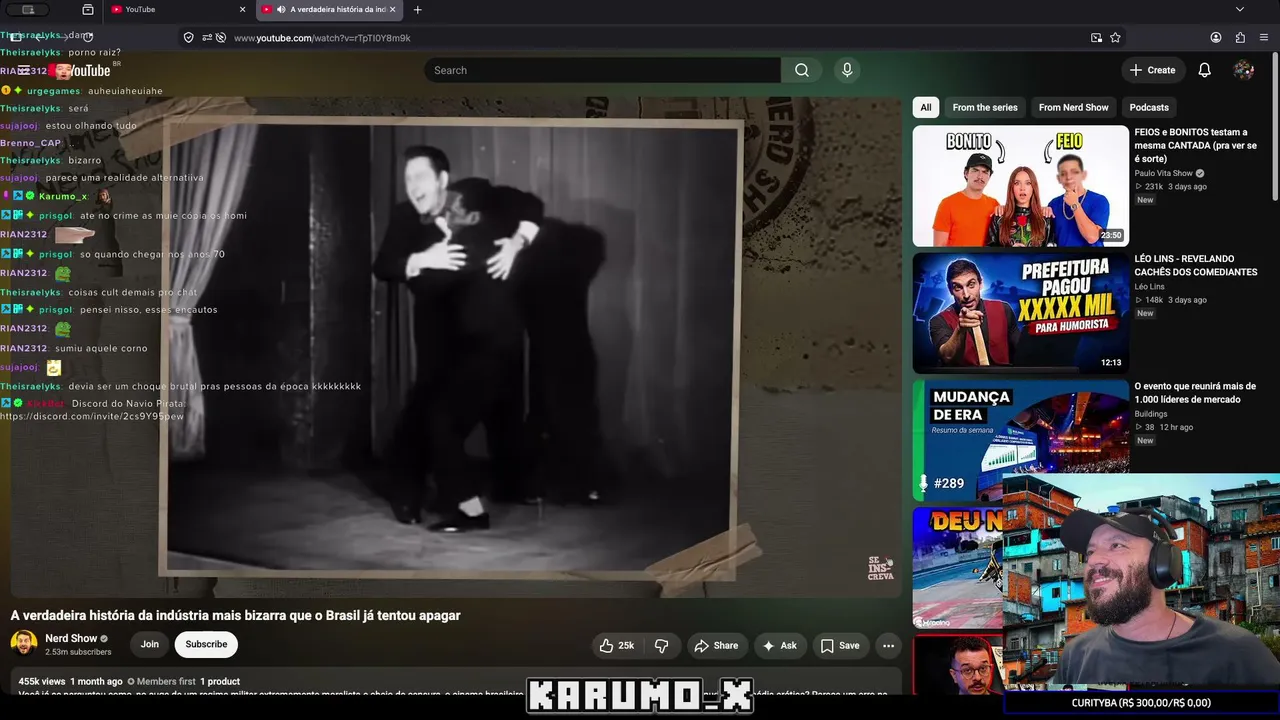Switch to the first YouTube tab

(x=178, y=10)
